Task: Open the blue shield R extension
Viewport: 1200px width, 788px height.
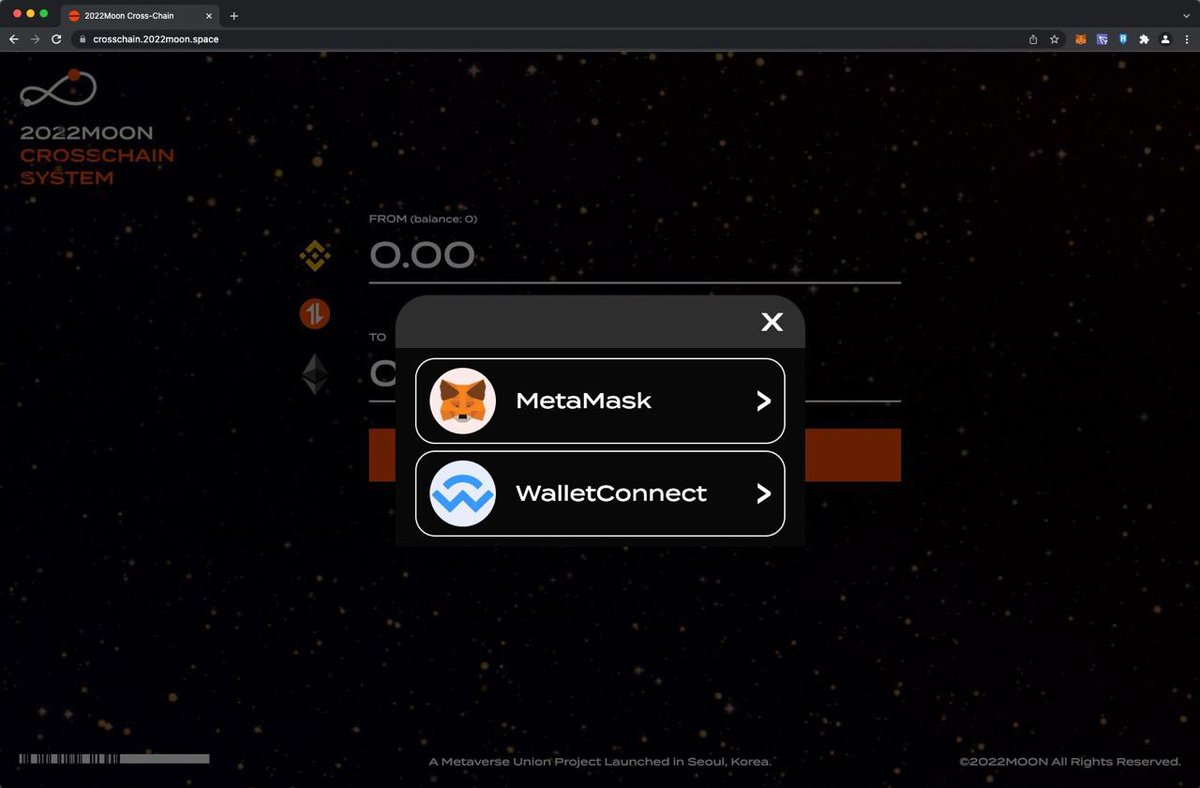Action: [x=1123, y=39]
